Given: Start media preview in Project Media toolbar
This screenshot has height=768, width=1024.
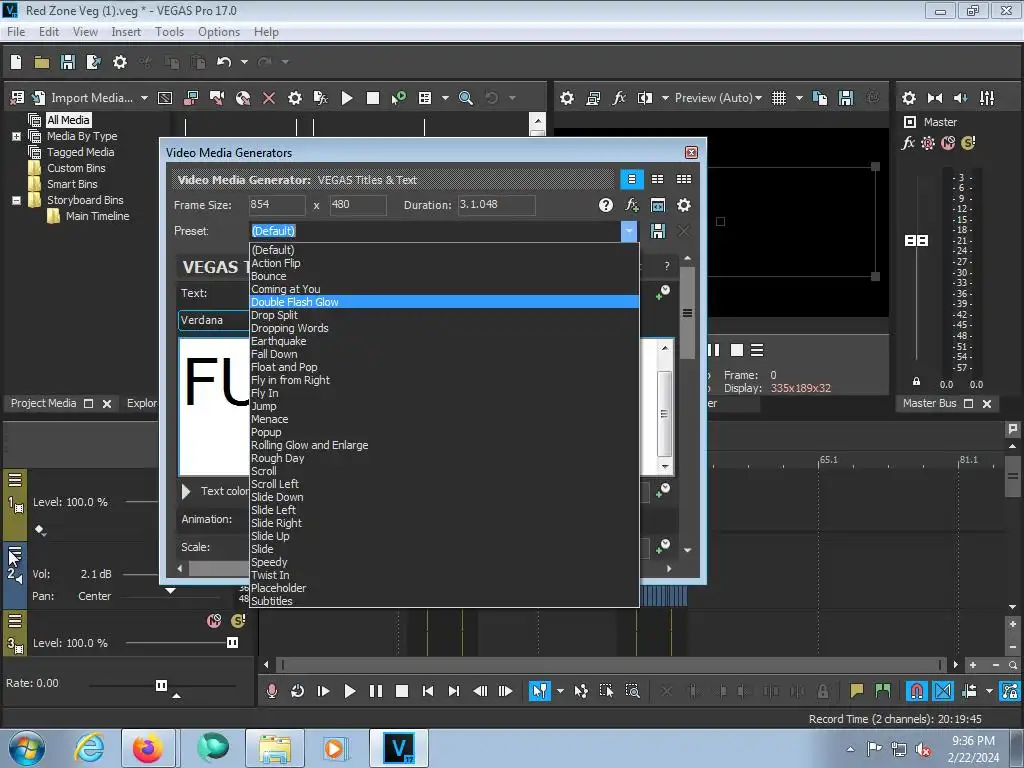Looking at the screenshot, I should 347,98.
